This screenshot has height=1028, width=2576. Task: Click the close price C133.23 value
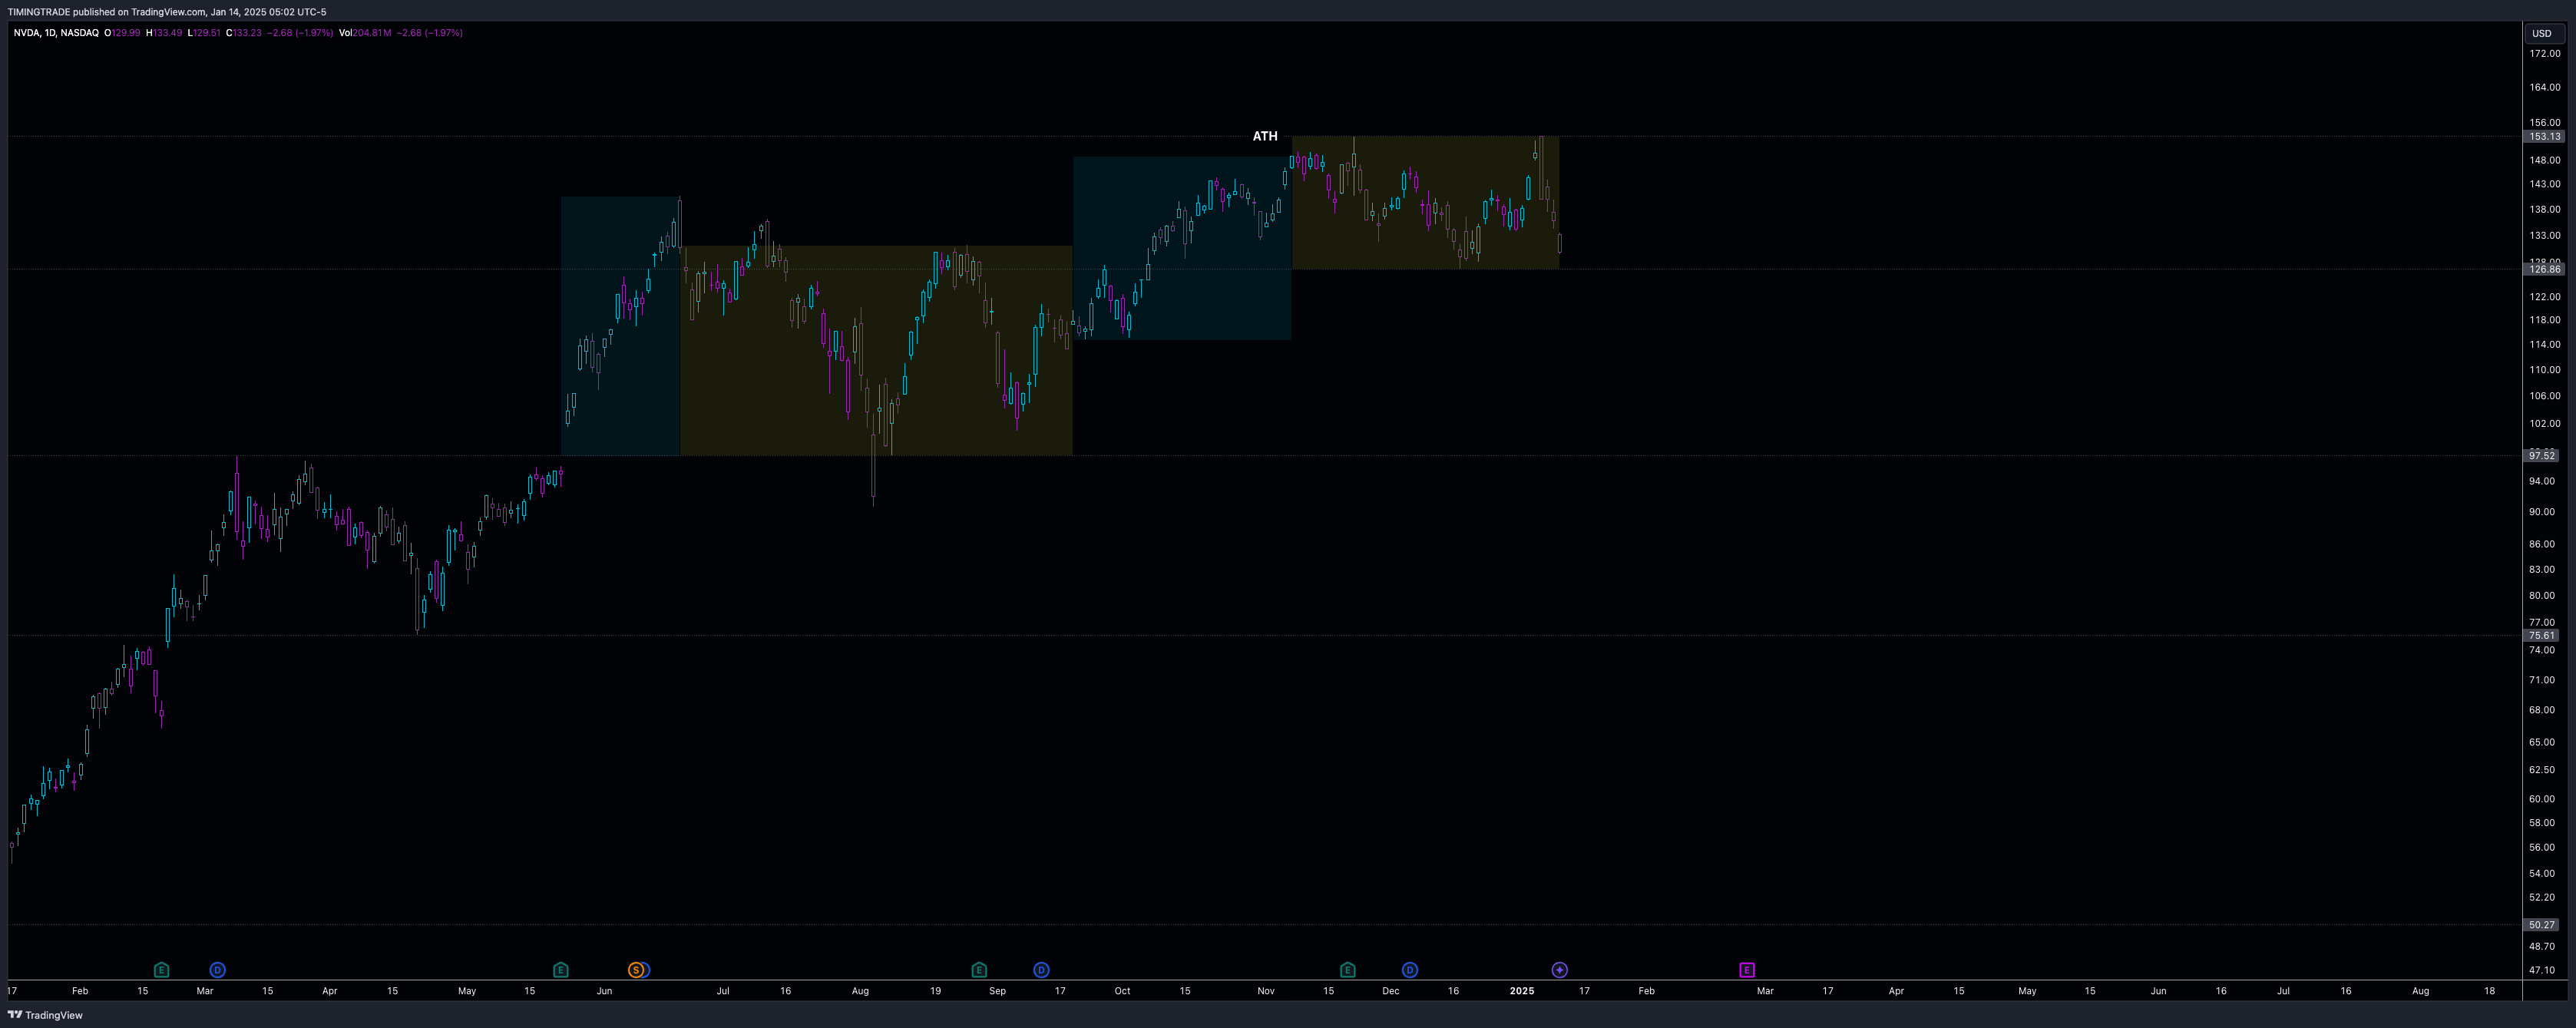coord(244,33)
